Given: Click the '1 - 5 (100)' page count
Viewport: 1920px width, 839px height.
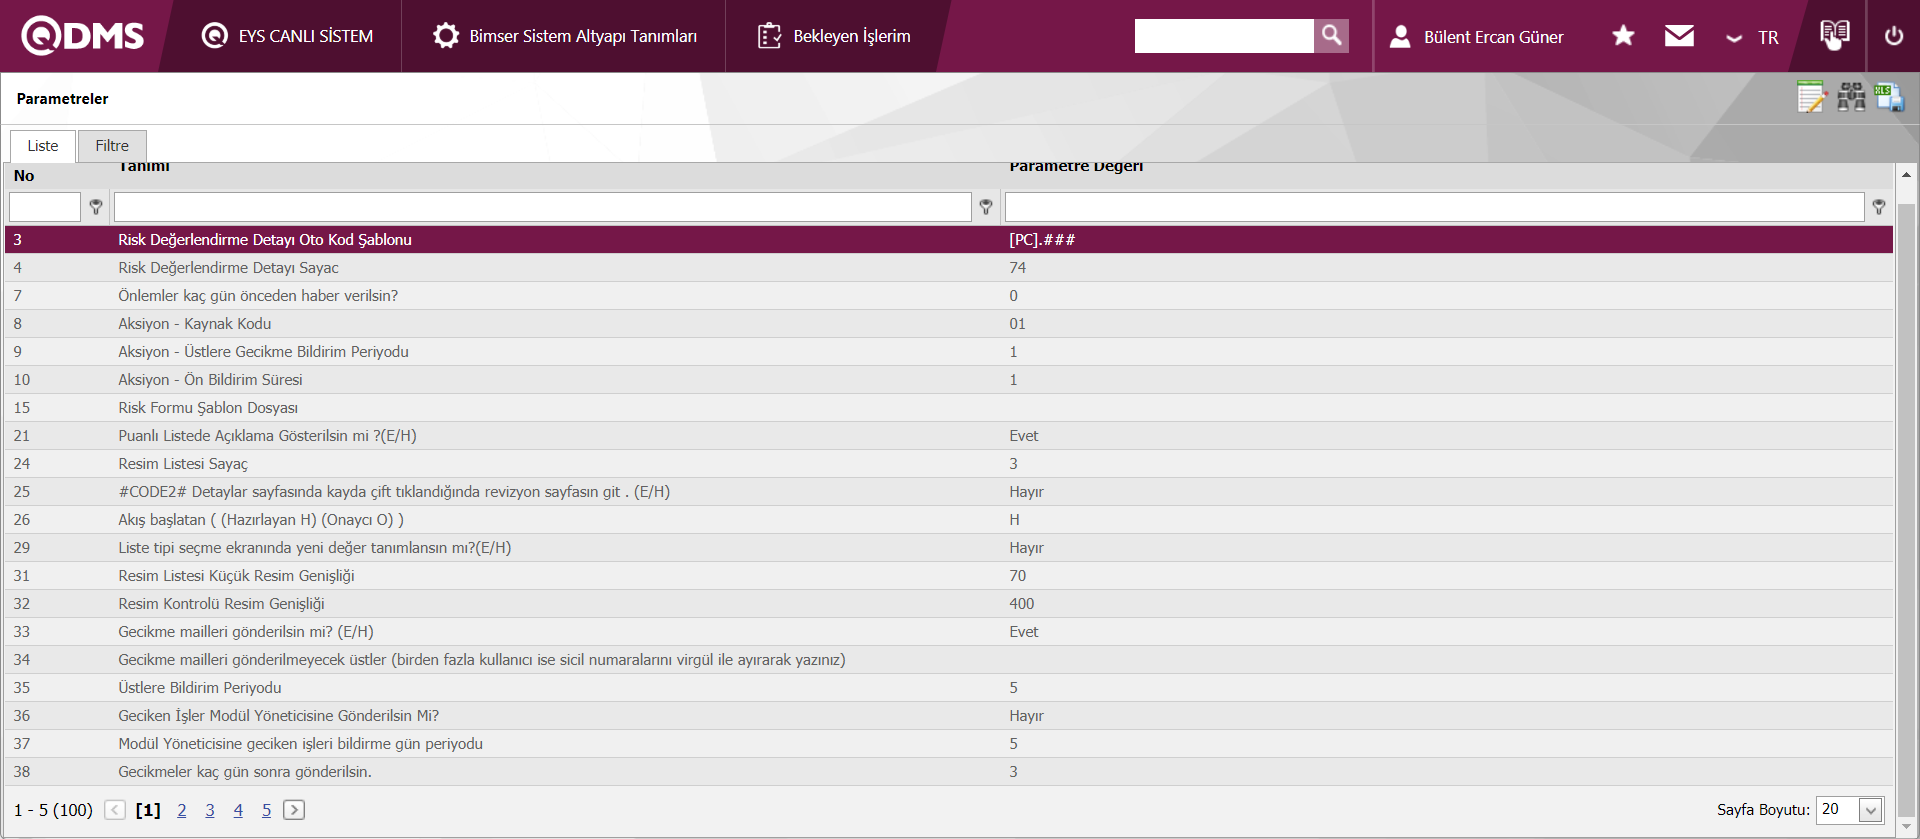Looking at the screenshot, I should coord(53,810).
